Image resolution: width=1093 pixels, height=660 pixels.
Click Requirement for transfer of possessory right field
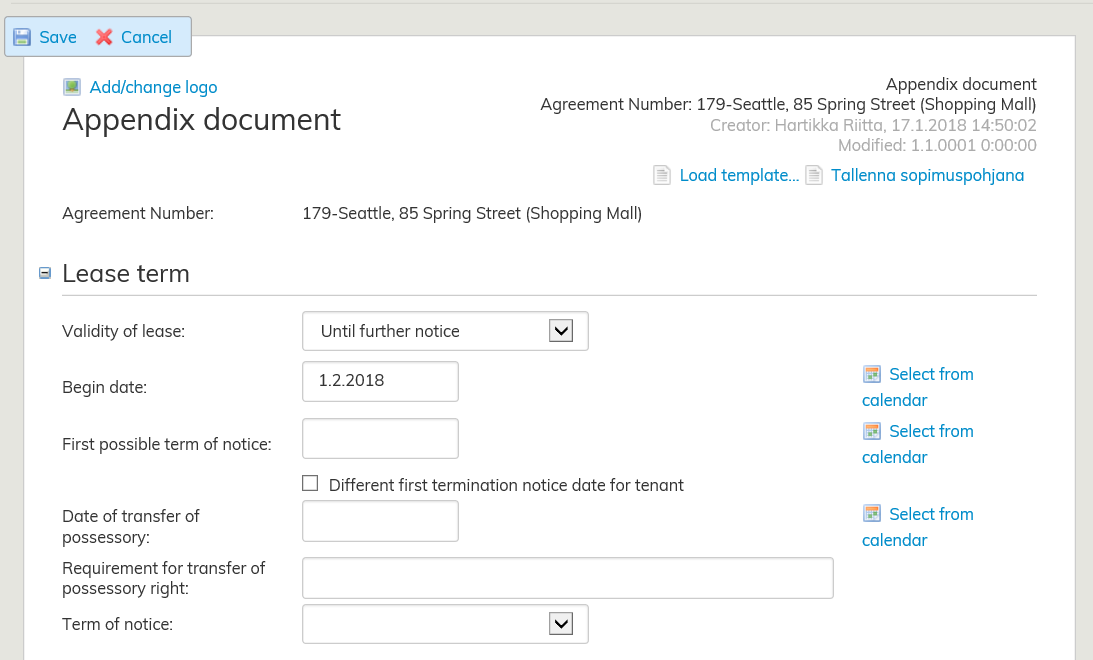(567, 578)
